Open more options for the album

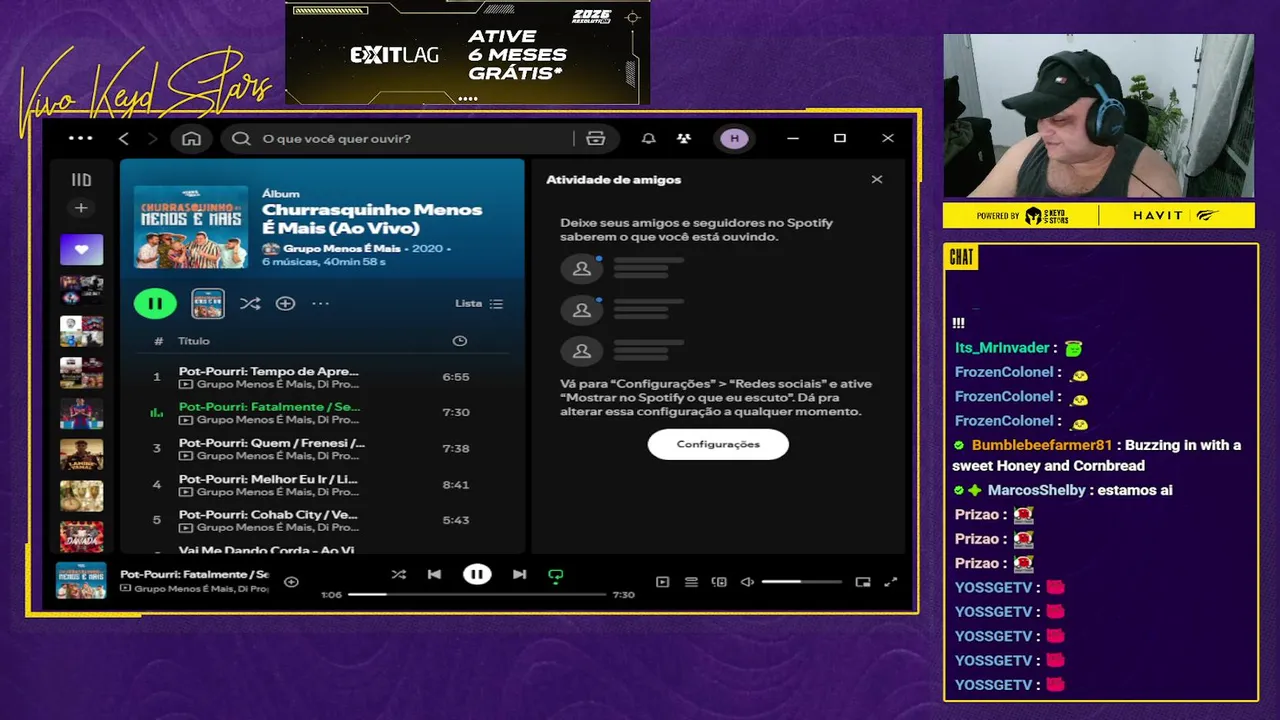[320, 303]
